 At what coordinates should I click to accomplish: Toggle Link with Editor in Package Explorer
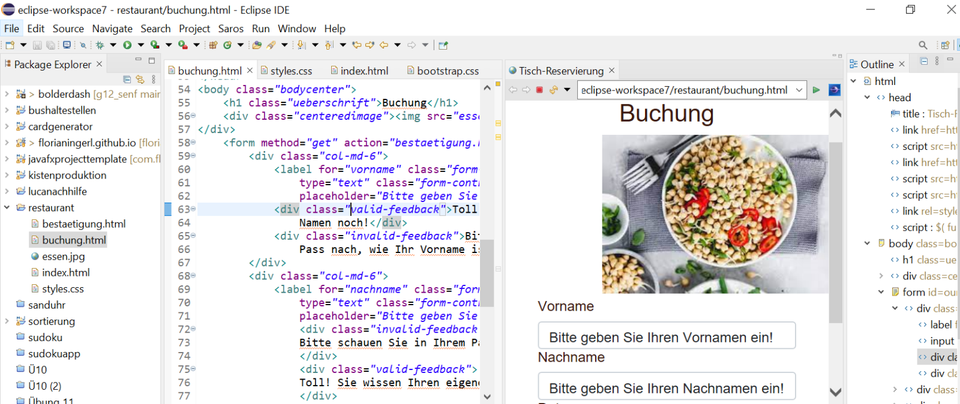coord(140,79)
